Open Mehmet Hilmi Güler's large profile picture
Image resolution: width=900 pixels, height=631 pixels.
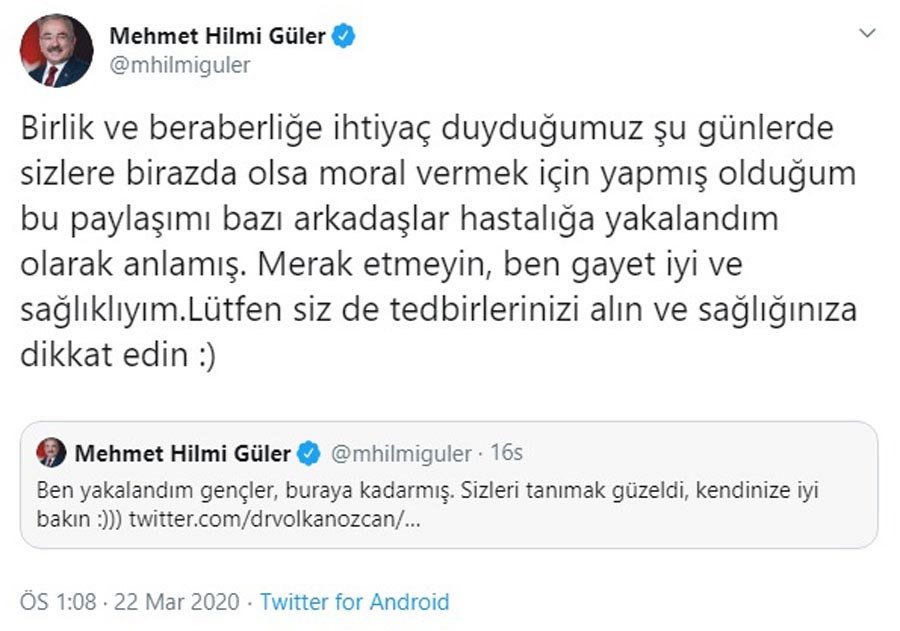pos(56,51)
